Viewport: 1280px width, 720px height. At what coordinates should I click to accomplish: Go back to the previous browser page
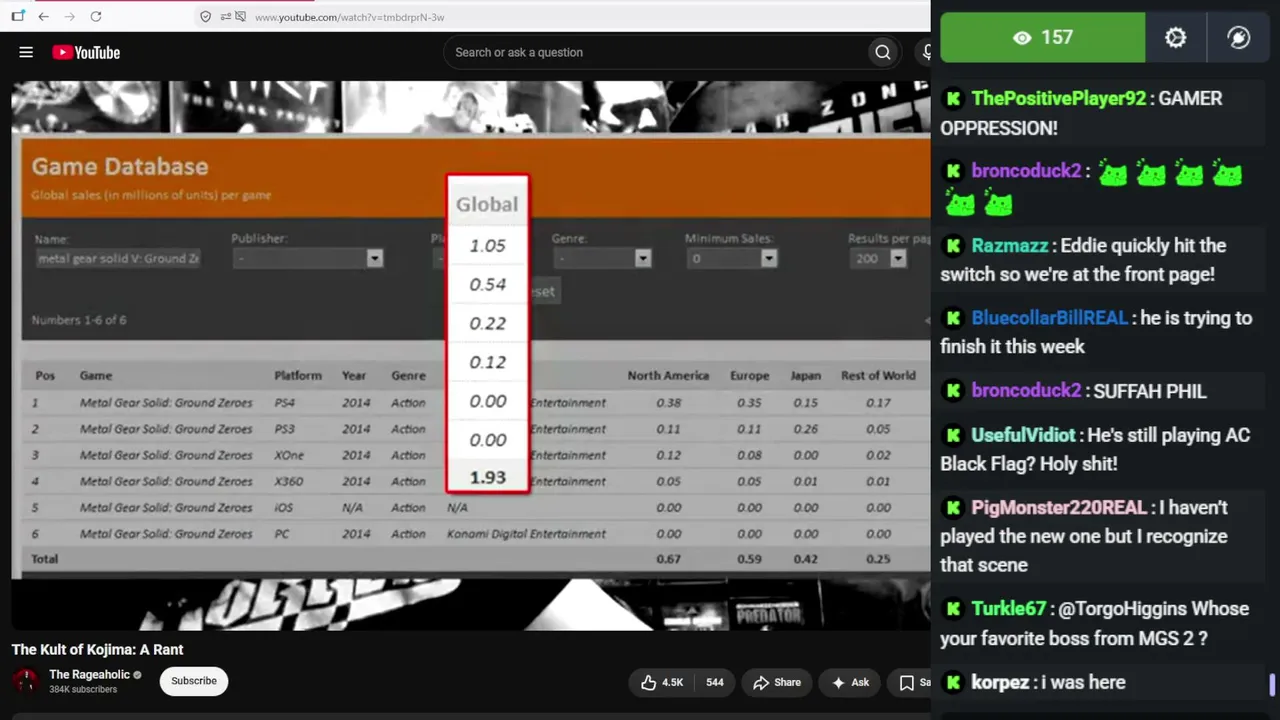(x=43, y=17)
